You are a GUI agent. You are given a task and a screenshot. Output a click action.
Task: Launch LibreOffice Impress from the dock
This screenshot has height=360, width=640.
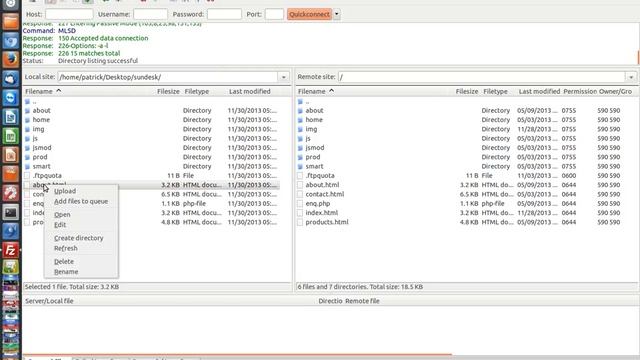[11, 155]
